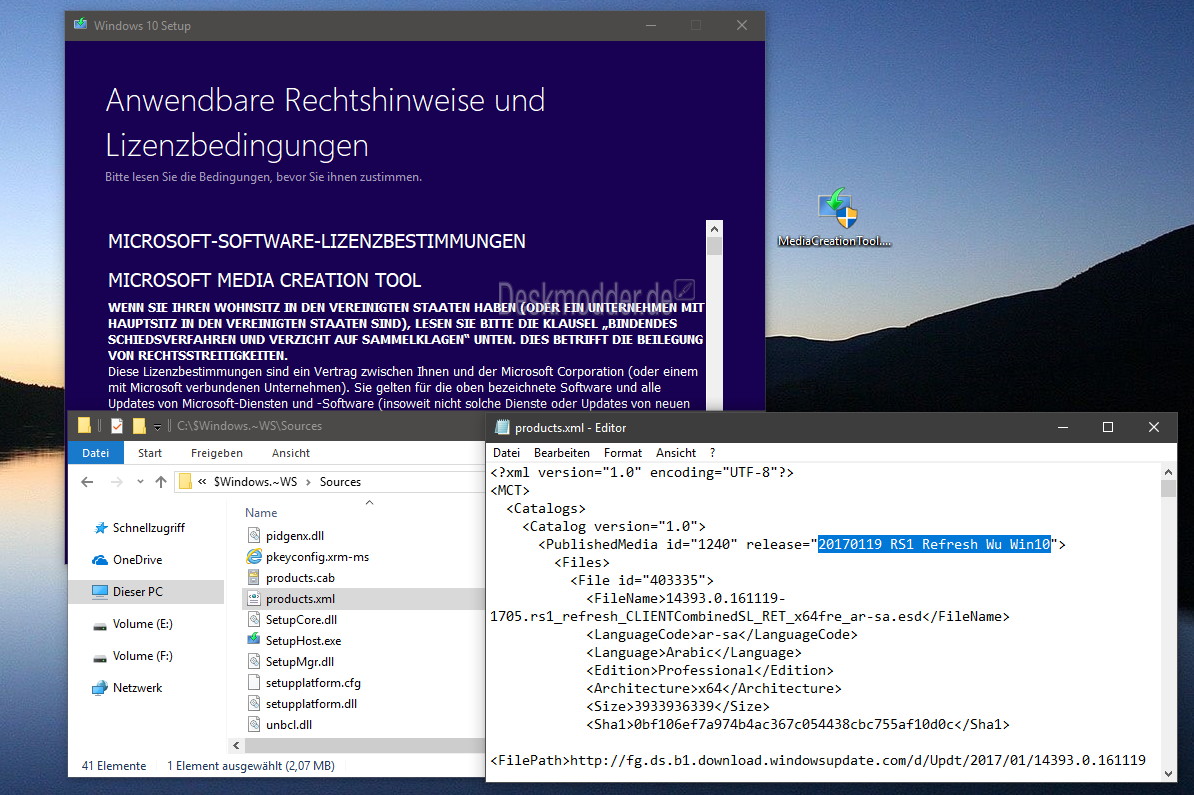Expand the $Windows.~WS breadcrumb arrow
1194x795 pixels.
308,482
